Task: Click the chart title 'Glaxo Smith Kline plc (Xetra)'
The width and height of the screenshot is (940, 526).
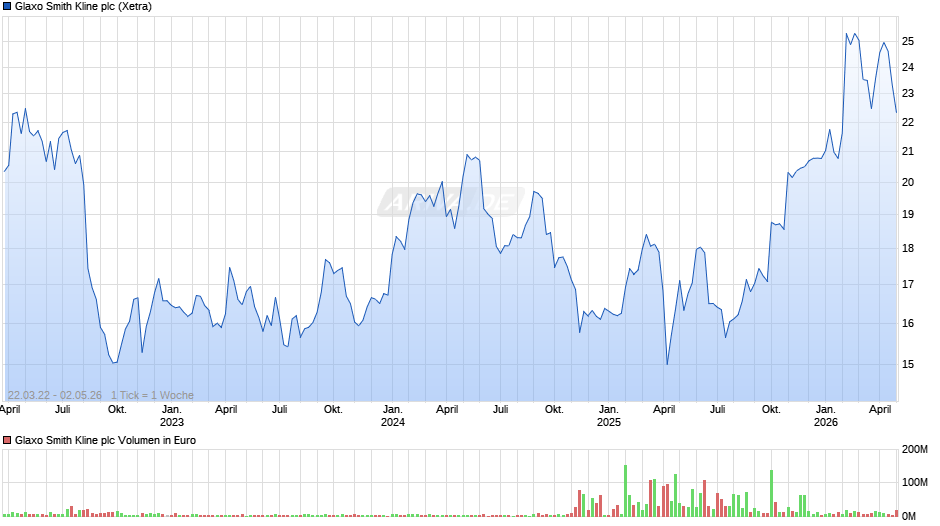Action: (x=83, y=7)
